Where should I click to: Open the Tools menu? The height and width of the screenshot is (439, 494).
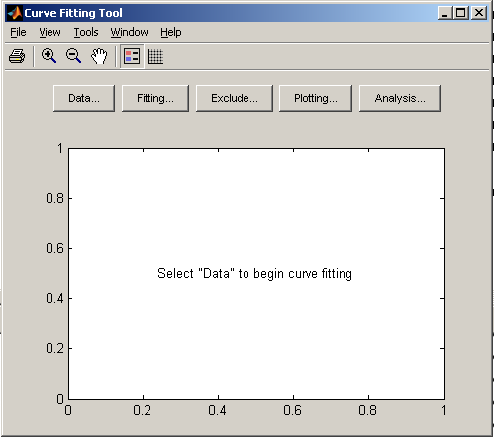coord(86,32)
